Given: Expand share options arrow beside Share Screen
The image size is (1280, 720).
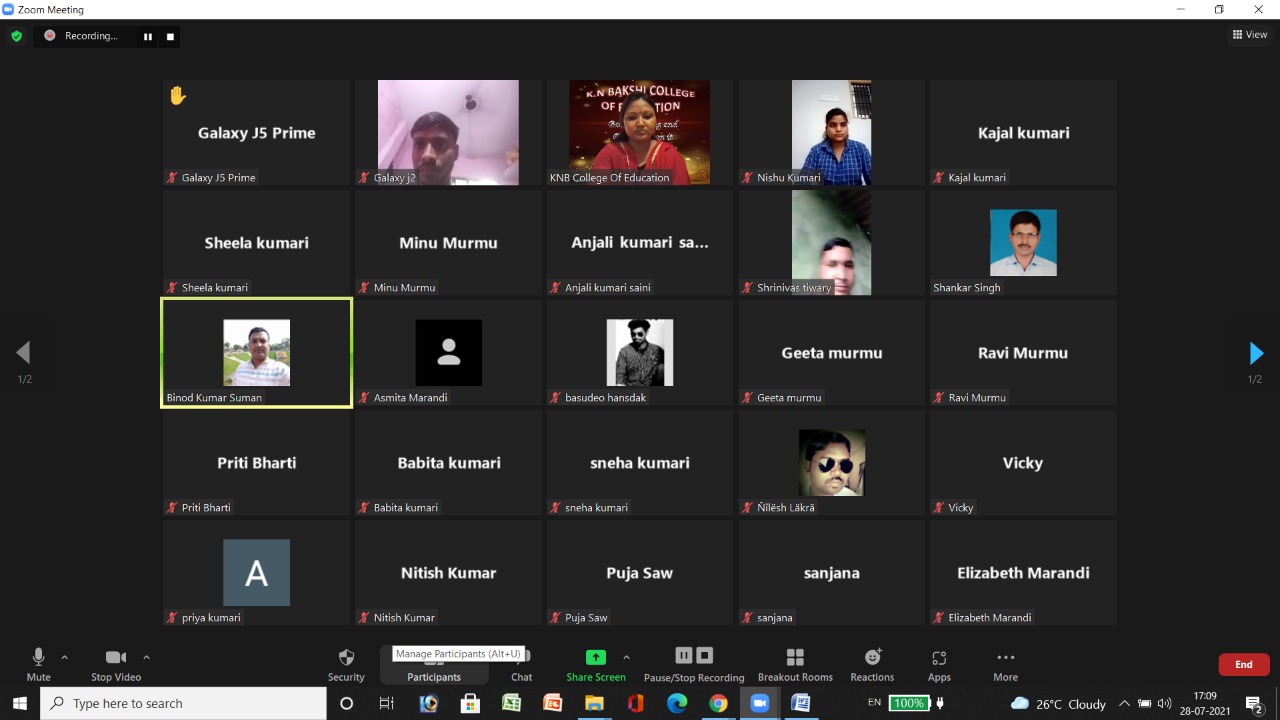Looking at the screenshot, I should (626, 657).
